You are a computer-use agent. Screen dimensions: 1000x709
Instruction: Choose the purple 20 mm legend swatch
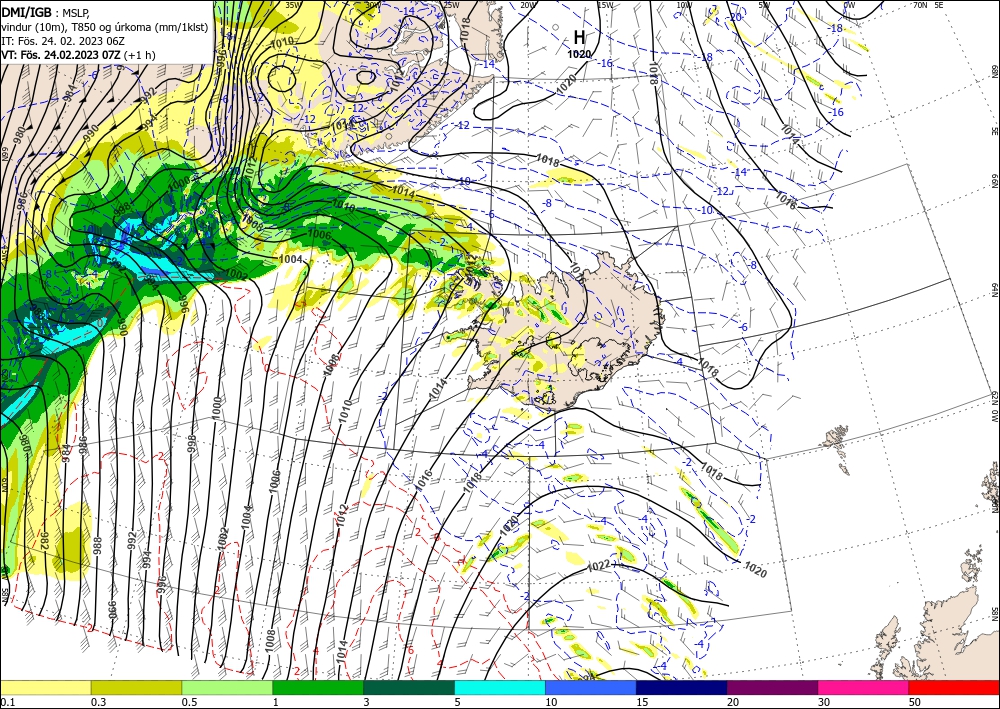coord(772,687)
